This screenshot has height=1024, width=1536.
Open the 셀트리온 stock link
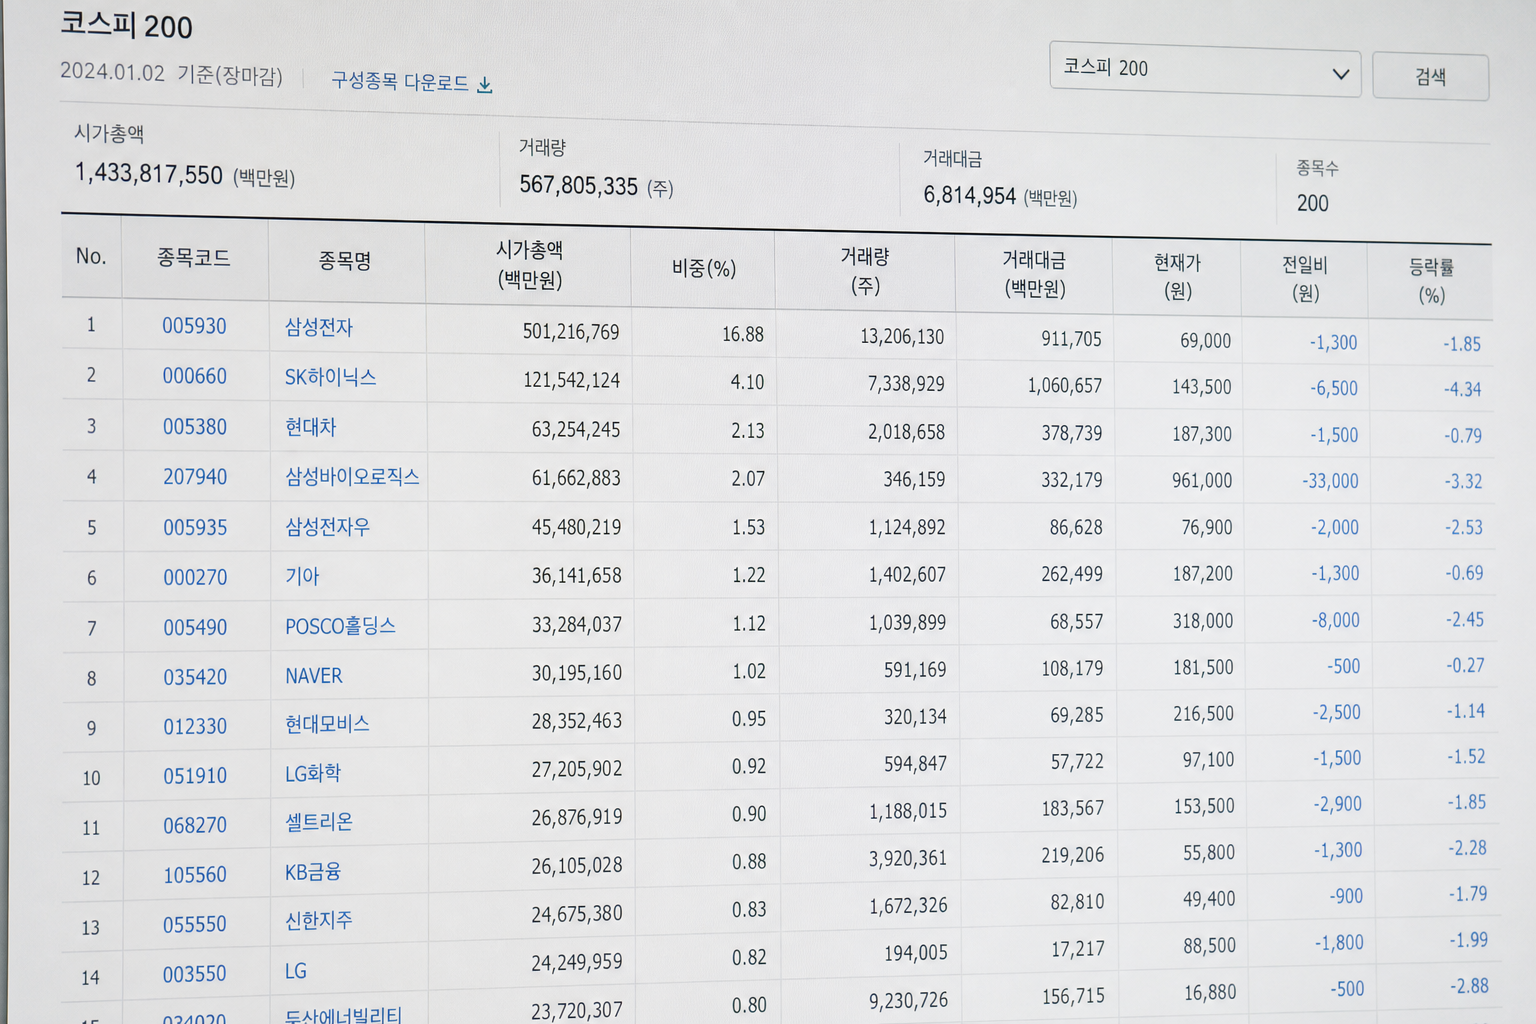pos(319,822)
